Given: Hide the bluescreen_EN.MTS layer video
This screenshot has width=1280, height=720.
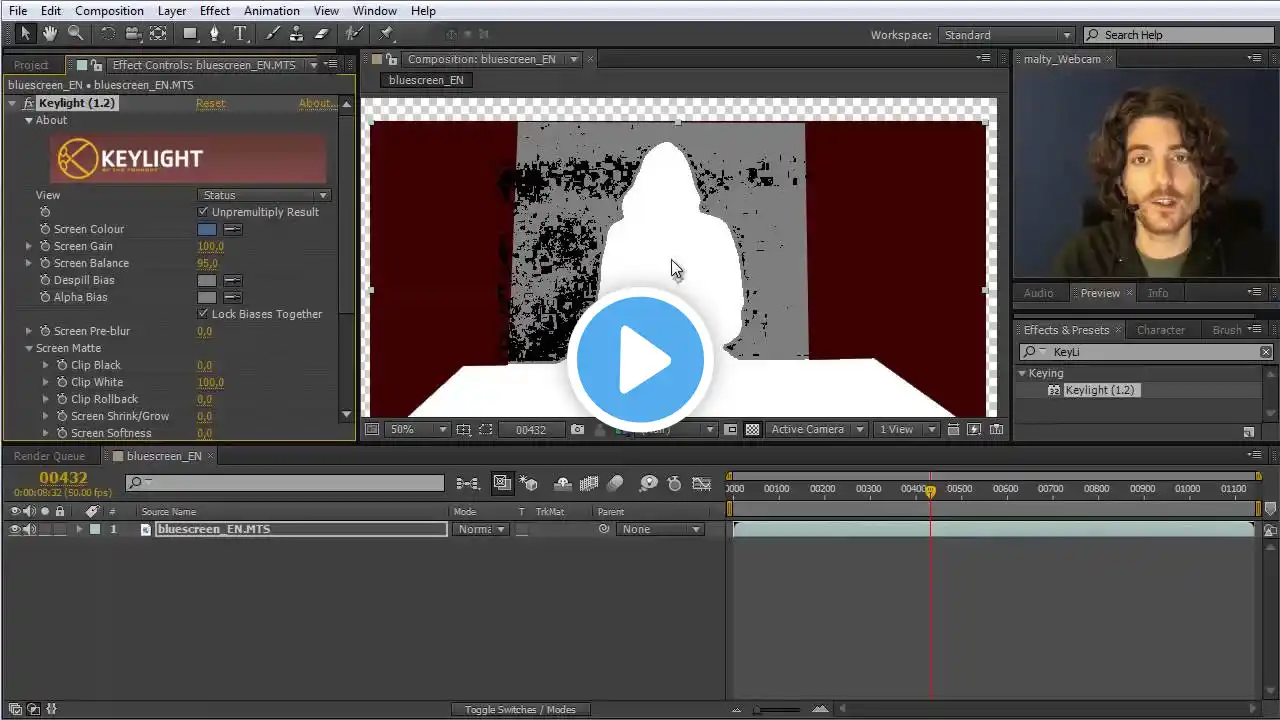Looking at the screenshot, I should pos(14,530).
